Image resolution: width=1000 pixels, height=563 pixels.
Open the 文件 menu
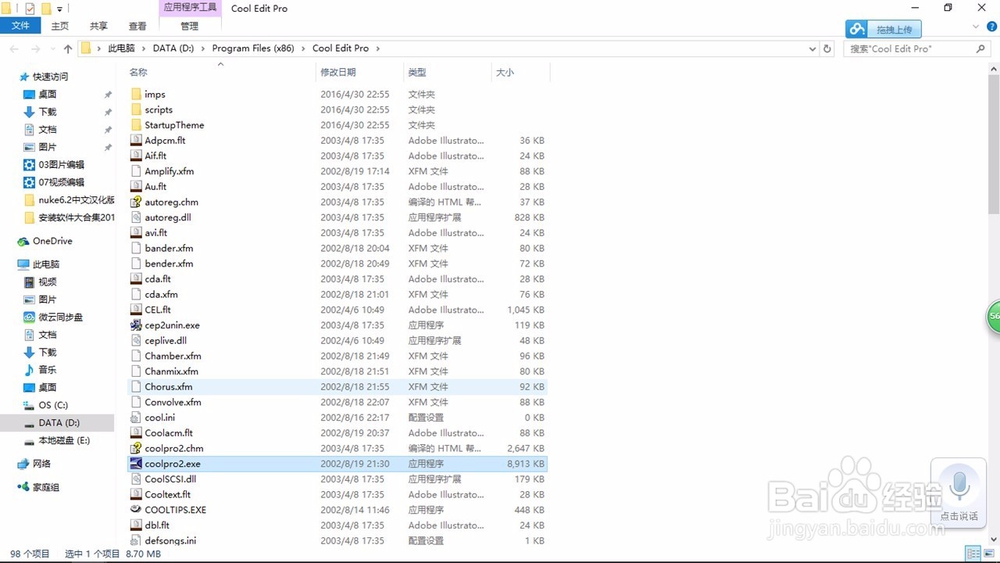pyautogui.click(x=20, y=26)
